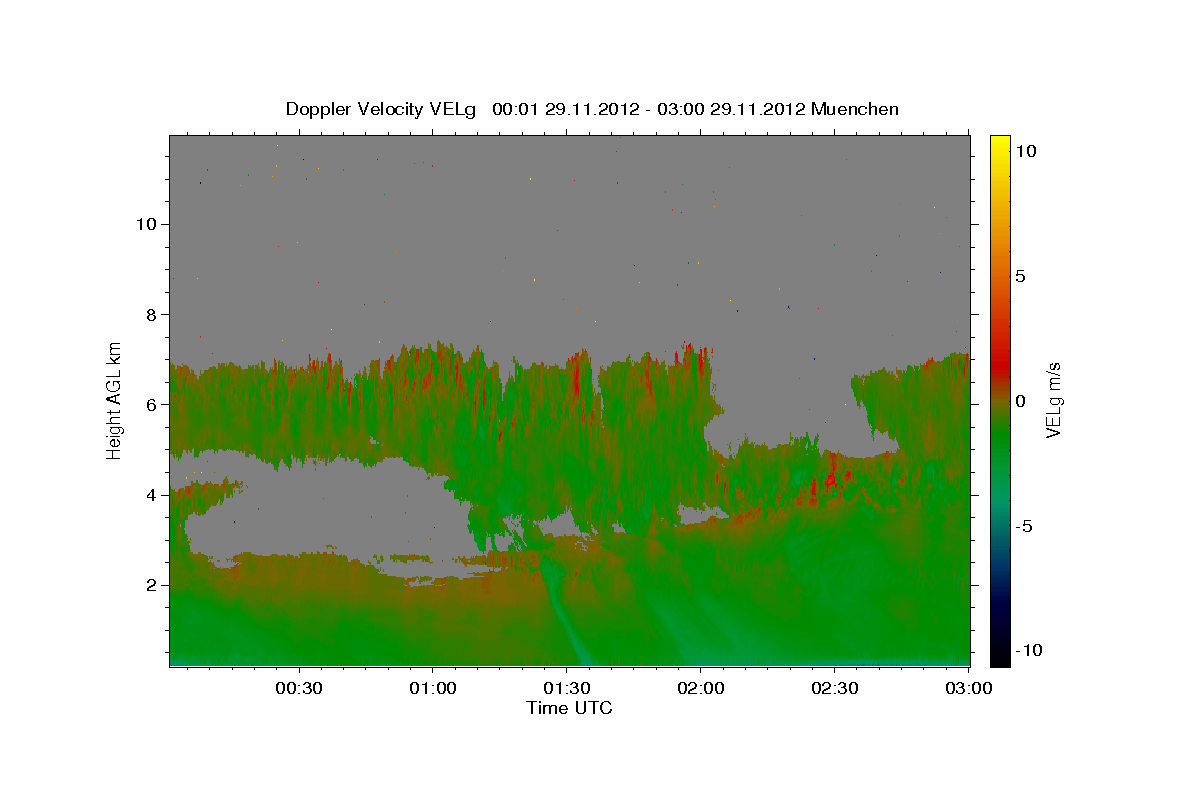
Task: Click the Time UTC axis label
Action: [x=569, y=708]
